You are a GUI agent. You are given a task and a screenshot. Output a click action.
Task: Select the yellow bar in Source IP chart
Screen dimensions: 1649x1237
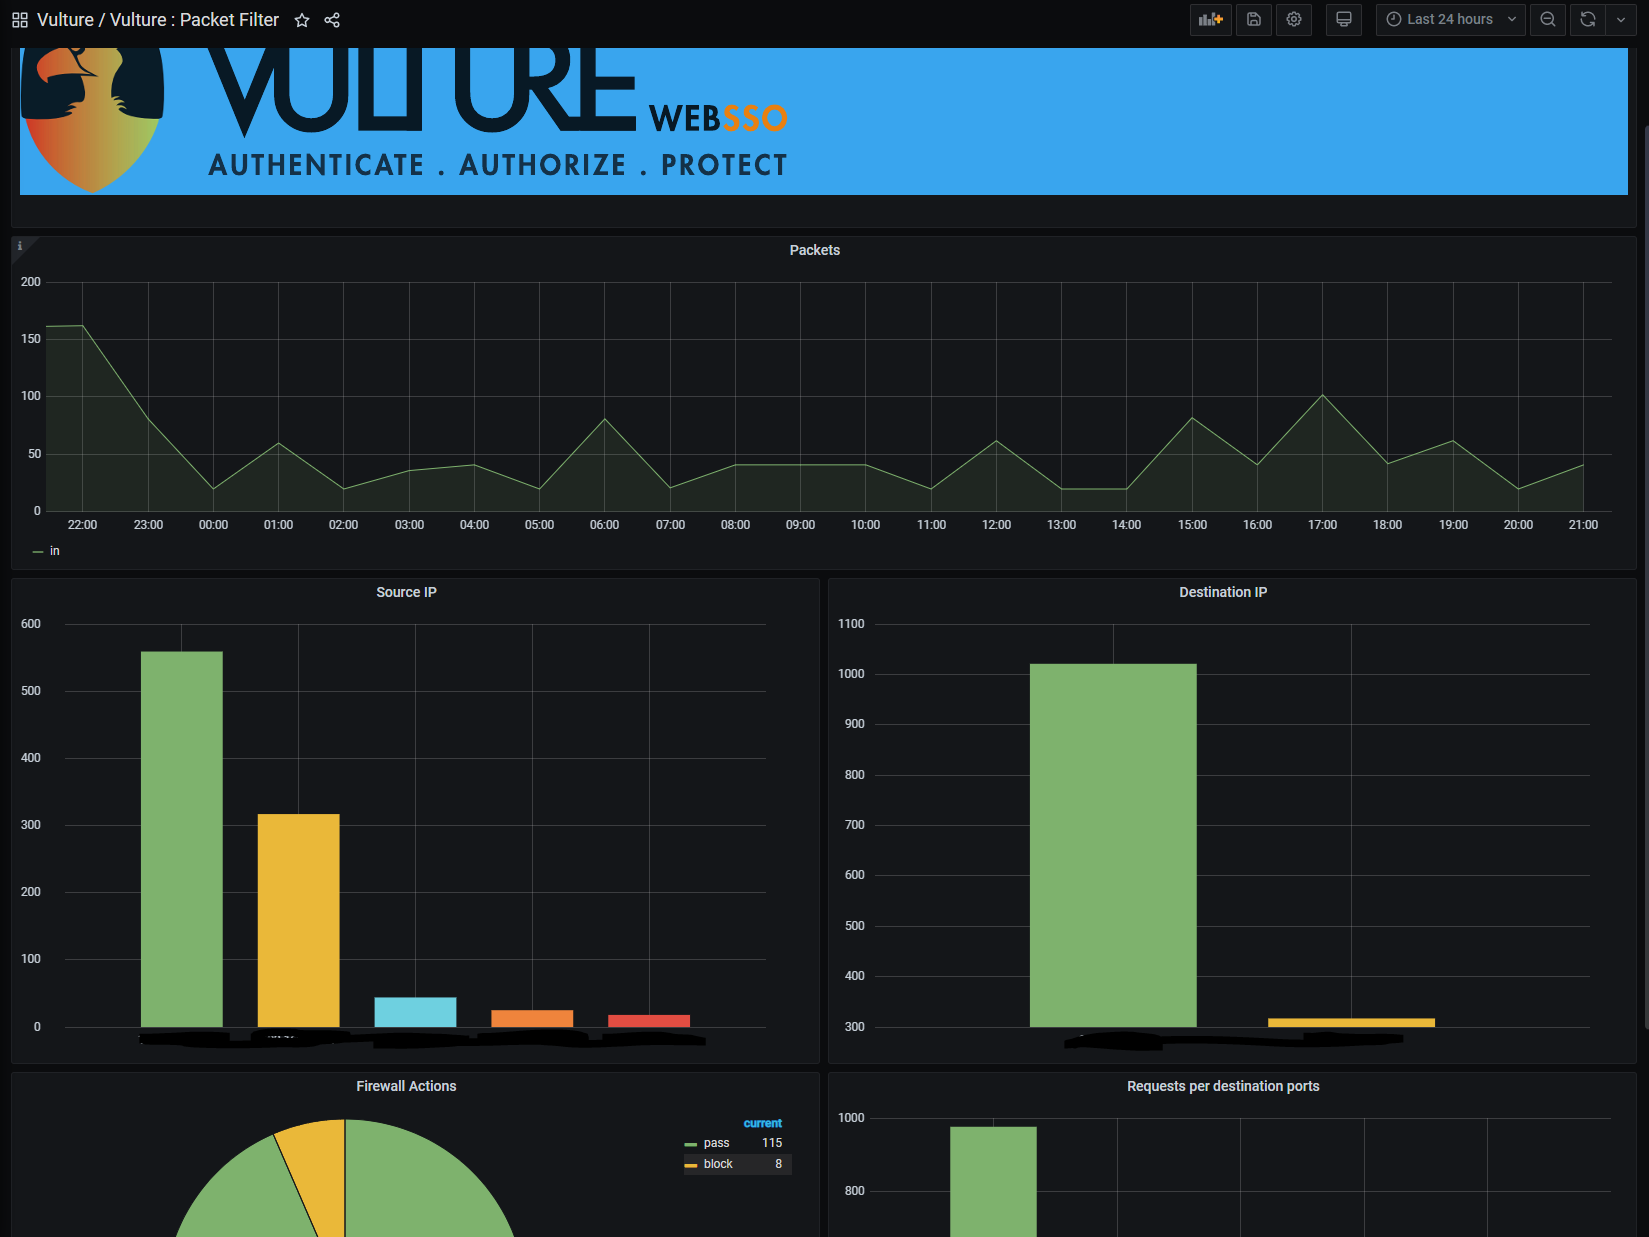[x=299, y=920]
